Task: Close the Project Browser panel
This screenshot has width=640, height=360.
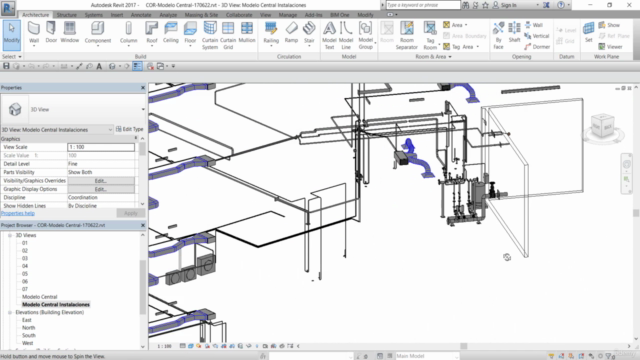Action: click(x=143, y=225)
